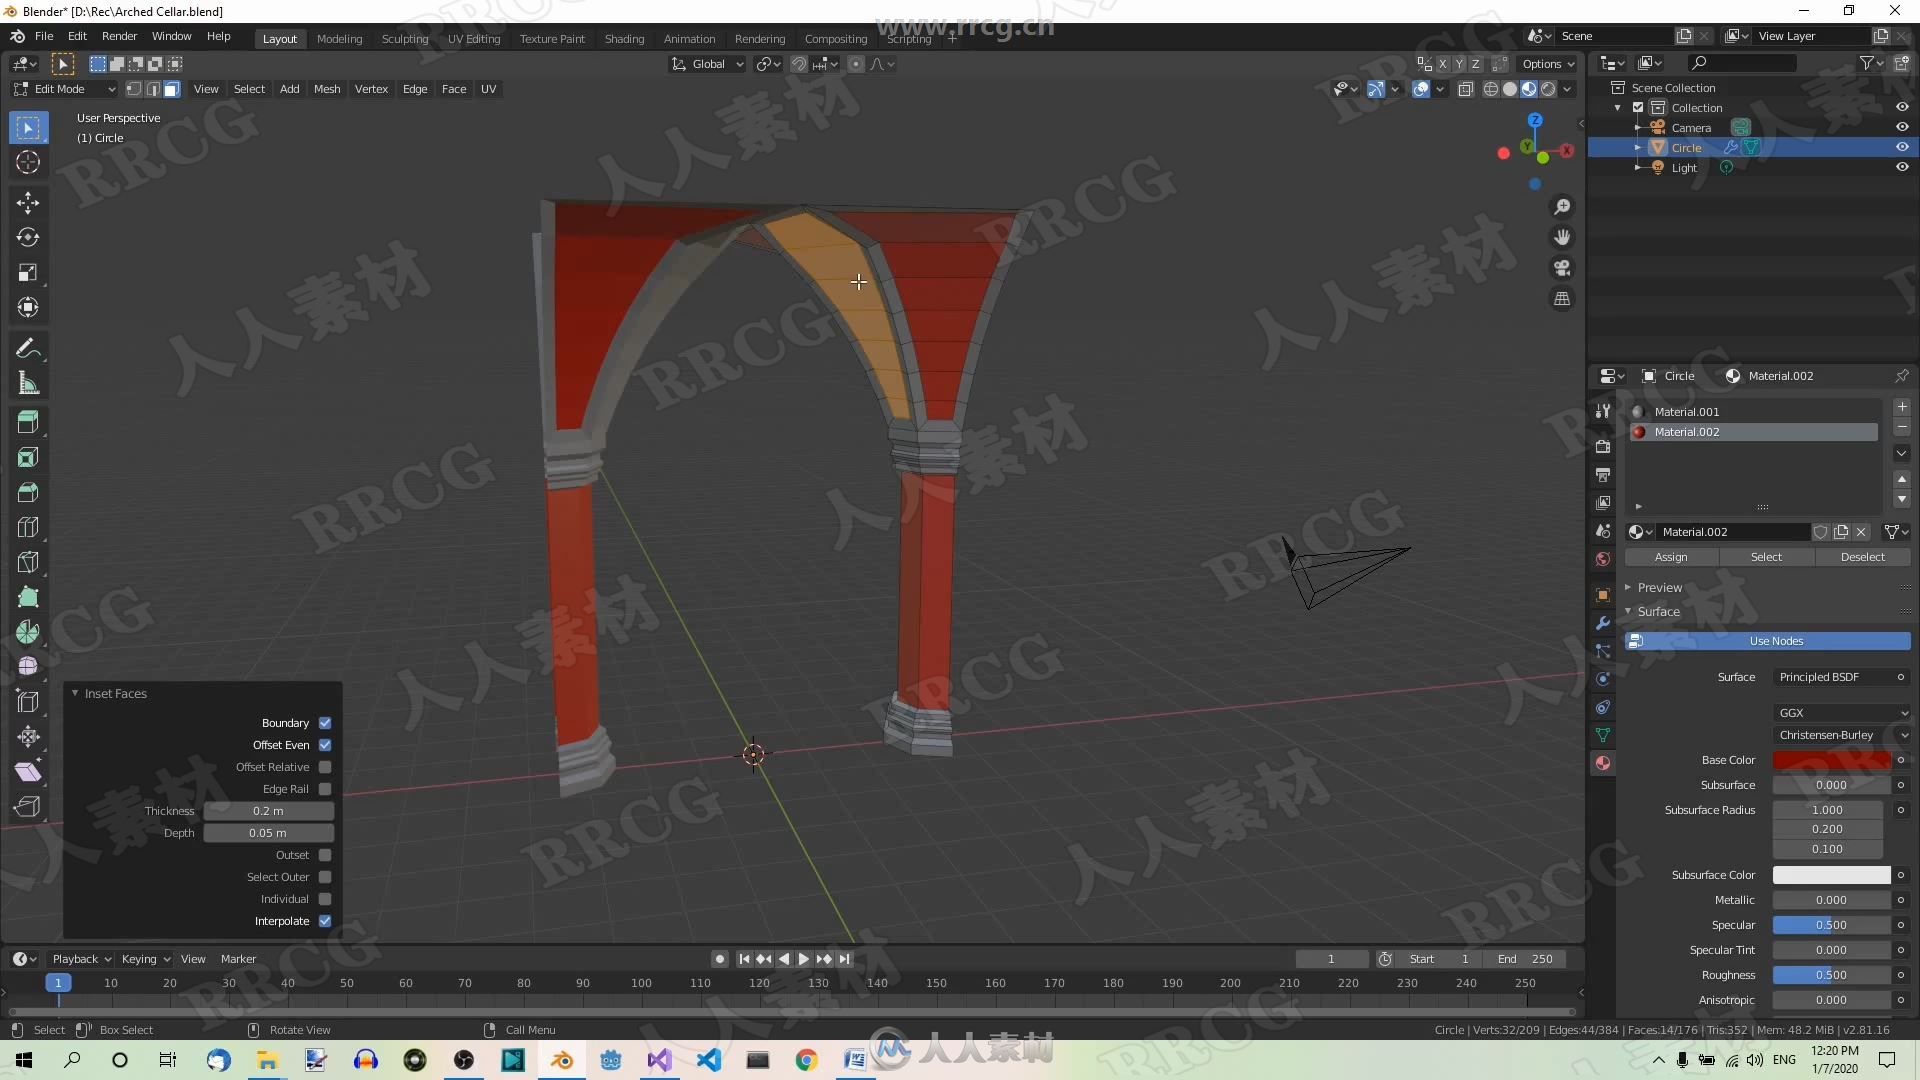Open the Face menu in viewport header
Image resolution: width=1920 pixels, height=1080 pixels.
click(x=454, y=89)
